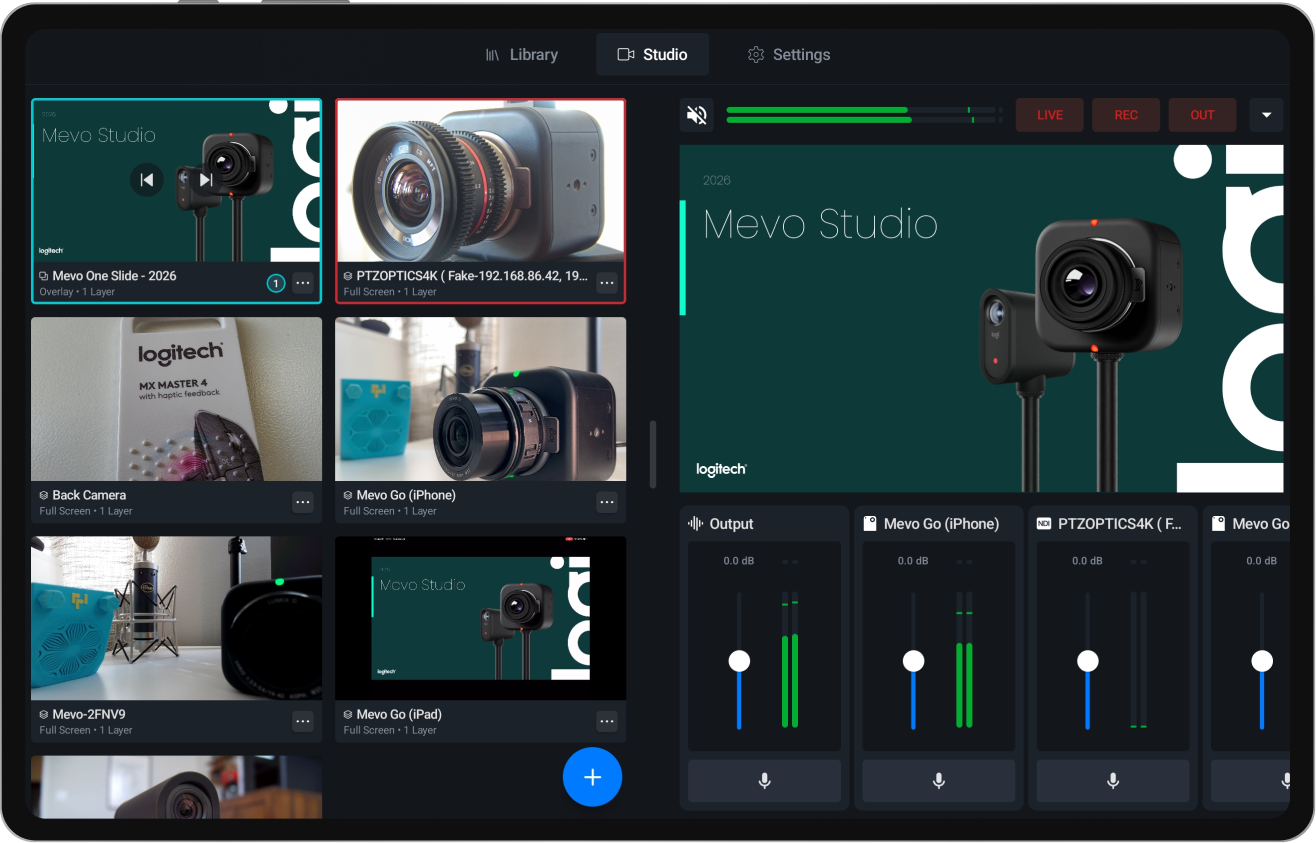Select the skip-forward icon on Mevo One Slide

[205, 180]
